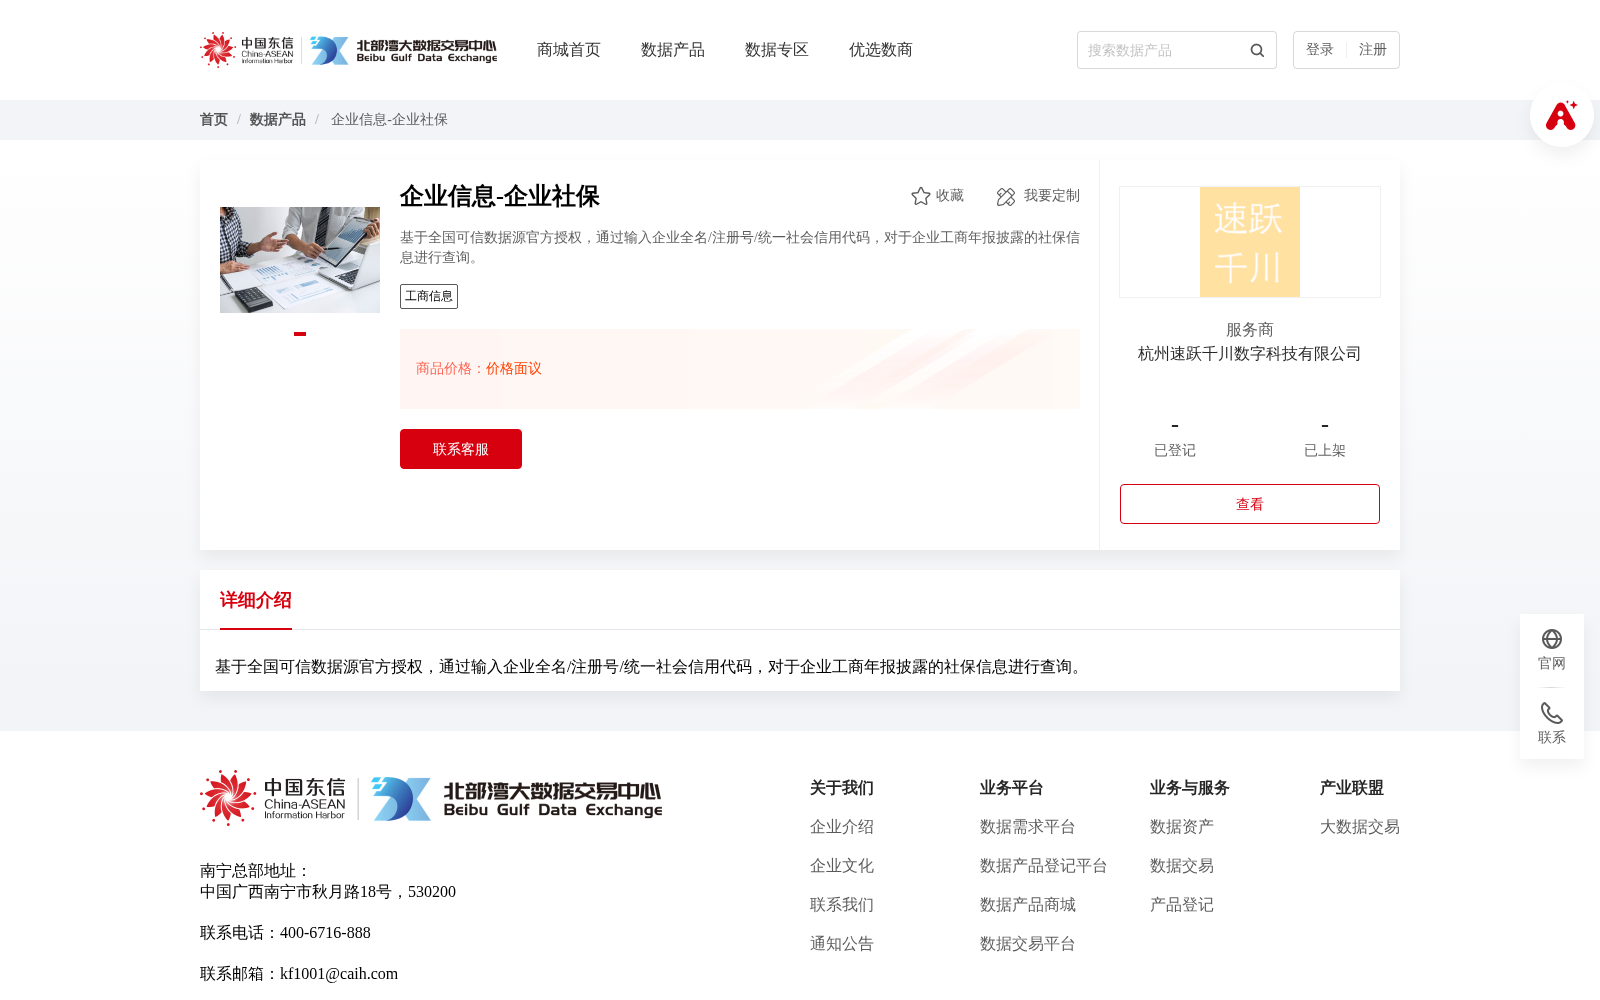Click the 已上架 statistic label
Viewport: 1600px width, 1000px height.
1325,451
